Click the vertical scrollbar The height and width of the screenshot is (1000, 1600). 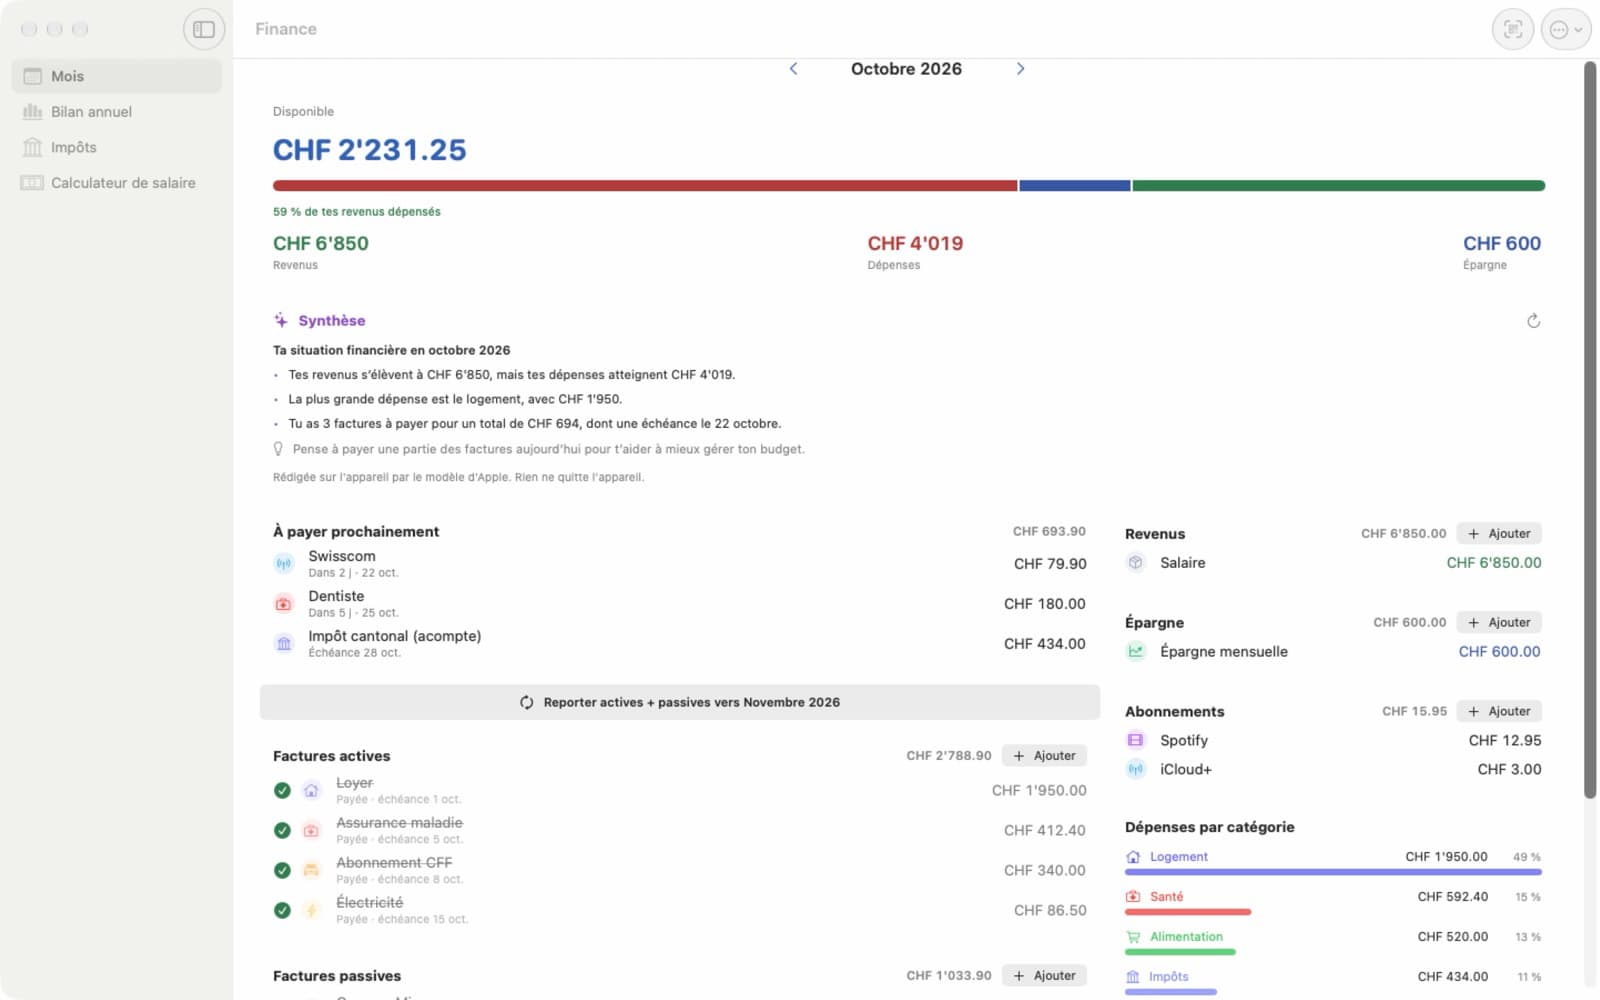1590,430
